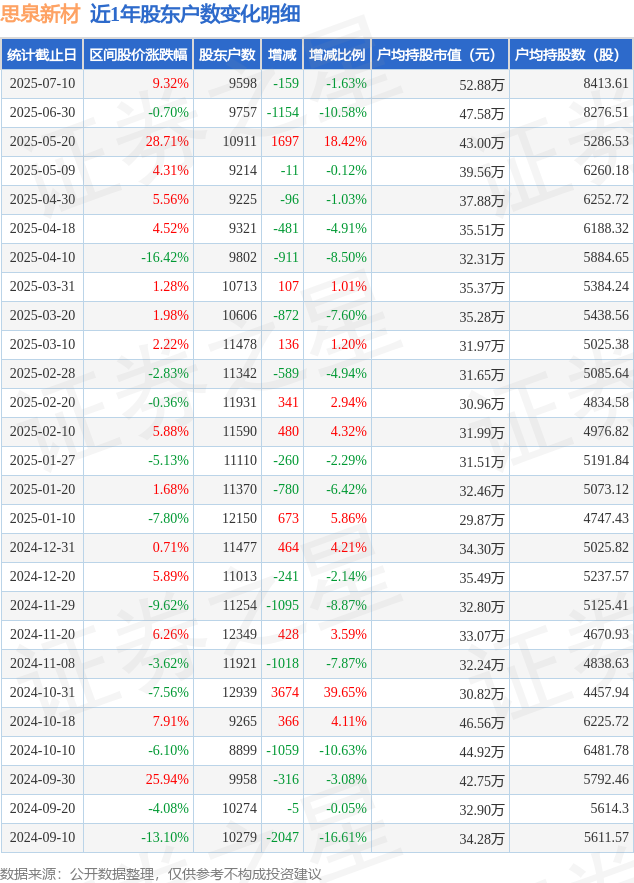Screen dimensions: 634x883
Task: Select the 股东户数 column header
Action: (227, 55)
